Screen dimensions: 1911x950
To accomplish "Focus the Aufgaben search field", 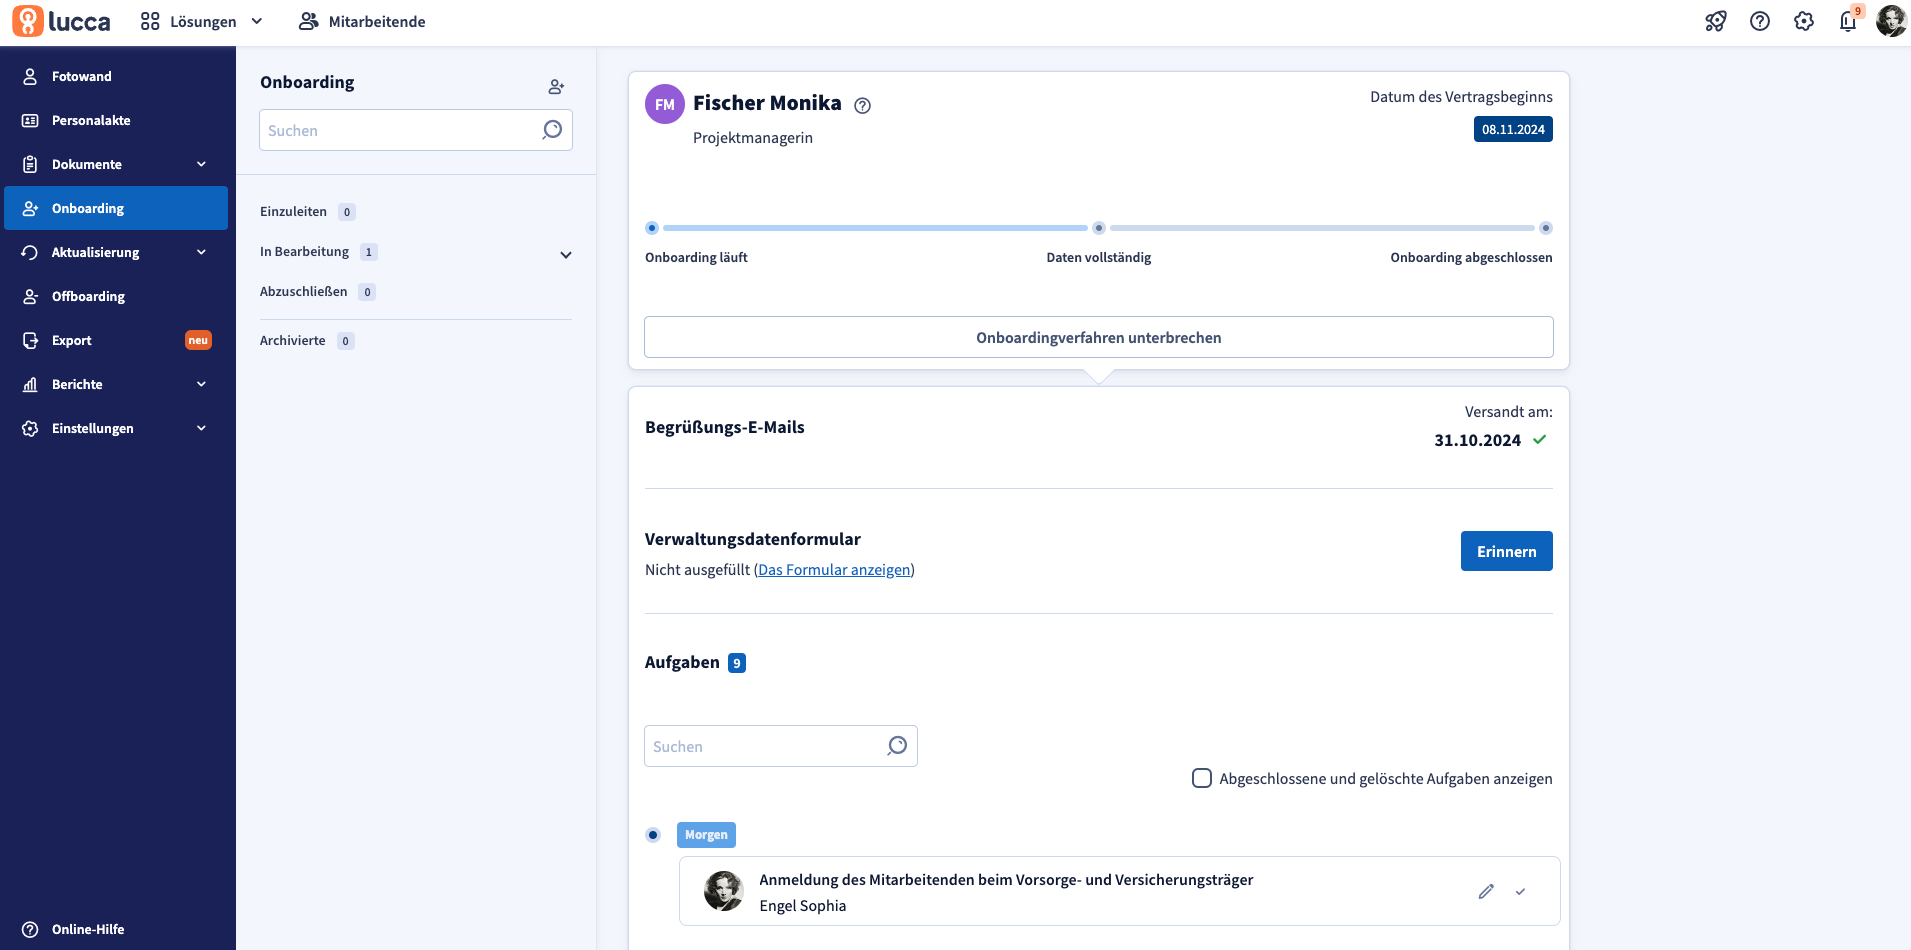I will [765, 746].
